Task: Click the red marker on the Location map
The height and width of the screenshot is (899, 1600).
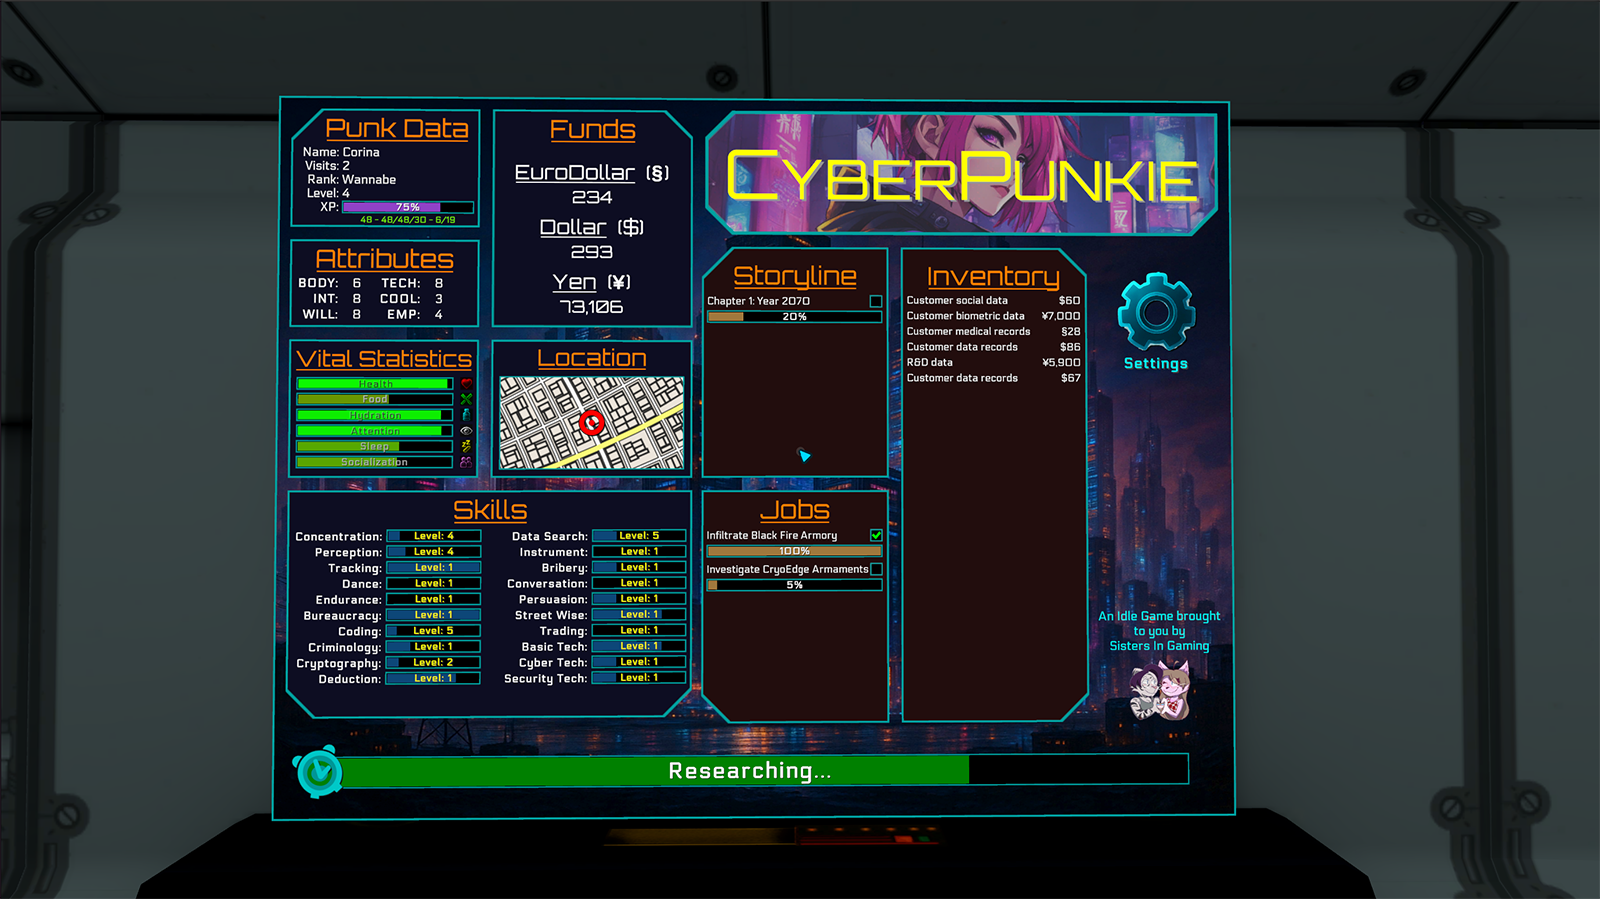Action: point(592,423)
